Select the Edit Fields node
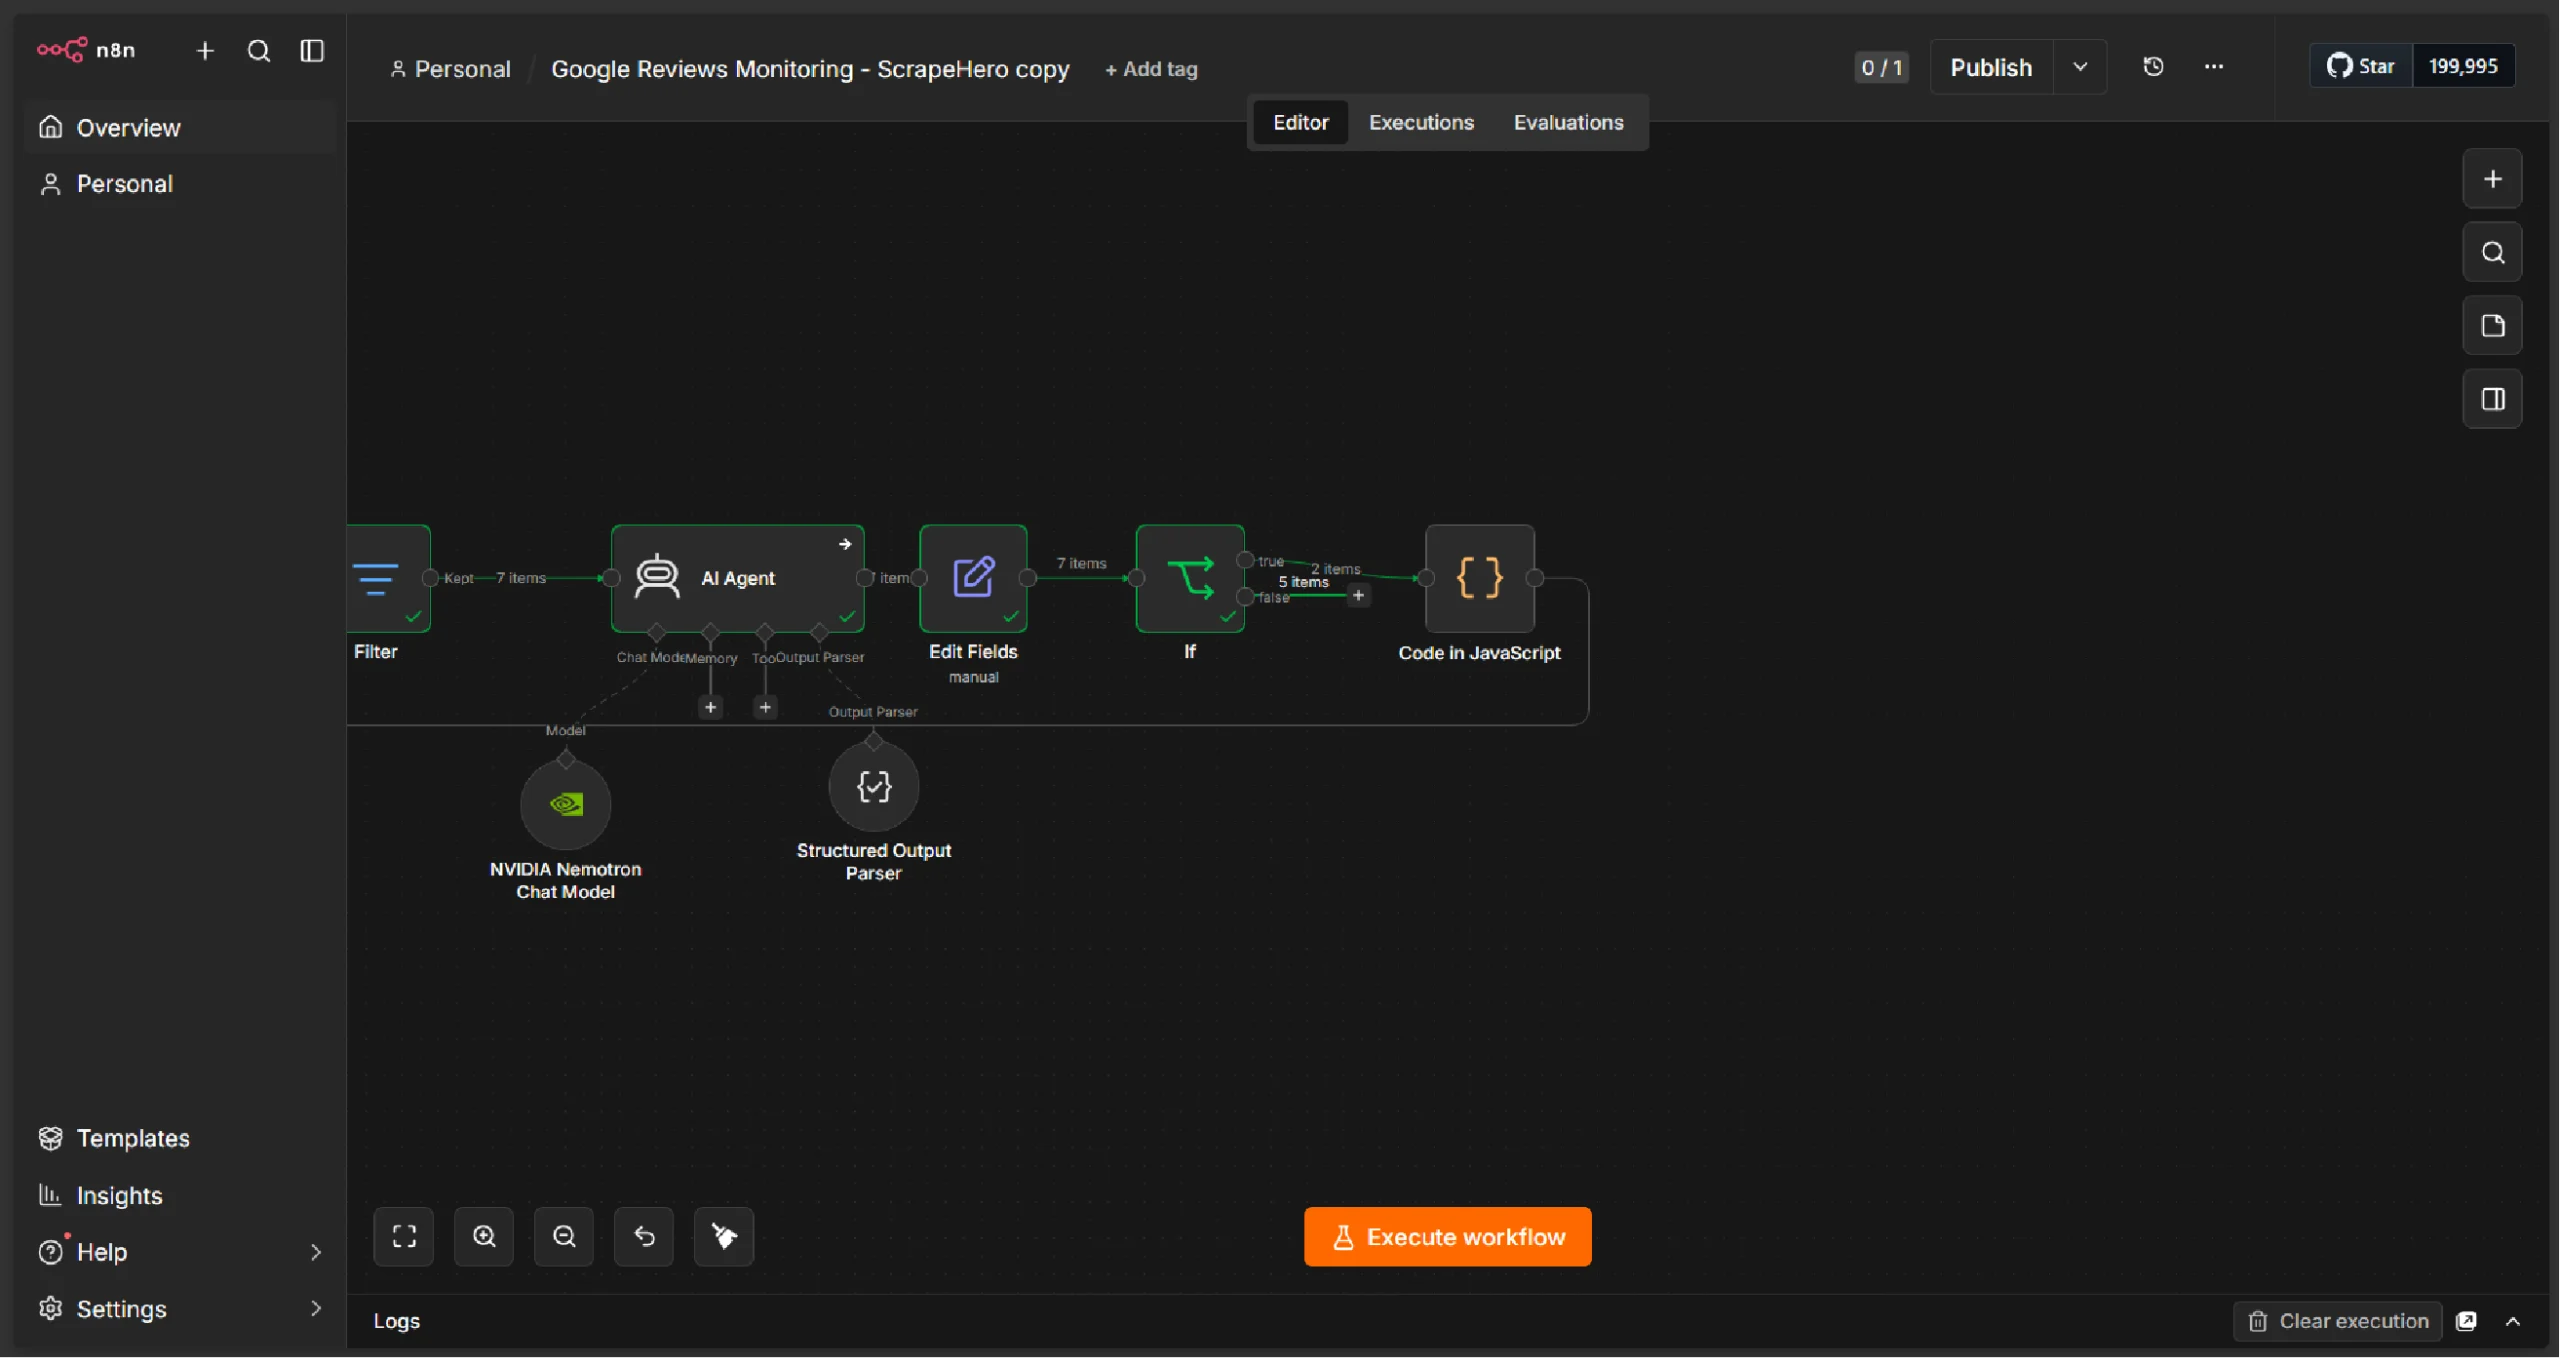 [x=973, y=579]
